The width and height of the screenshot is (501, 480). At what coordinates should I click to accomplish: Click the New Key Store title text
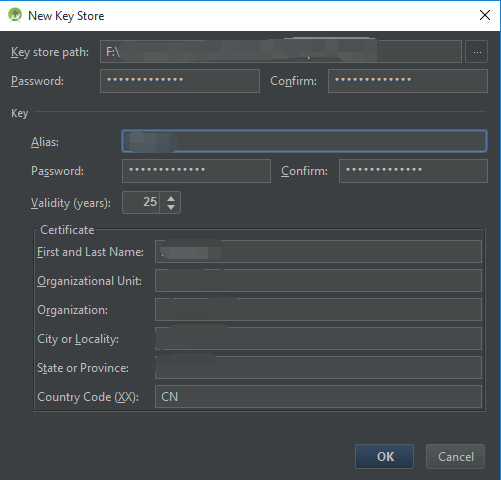coord(66,16)
